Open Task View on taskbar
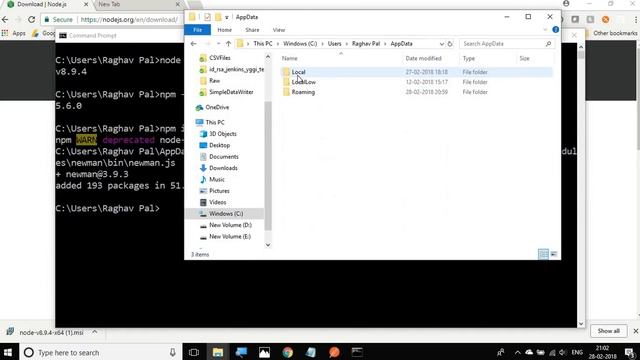 tap(194, 352)
